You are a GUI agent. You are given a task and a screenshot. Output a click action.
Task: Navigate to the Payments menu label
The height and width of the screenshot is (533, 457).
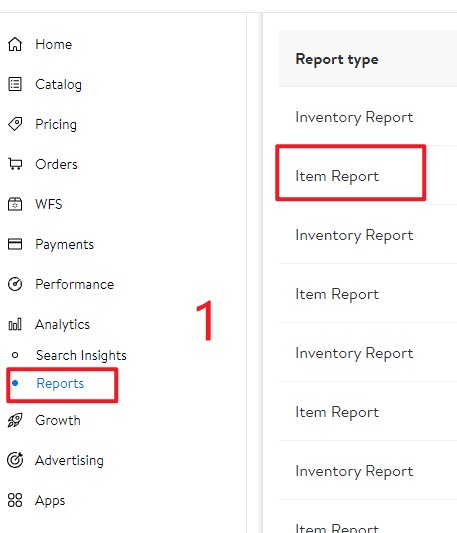click(x=64, y=245)
